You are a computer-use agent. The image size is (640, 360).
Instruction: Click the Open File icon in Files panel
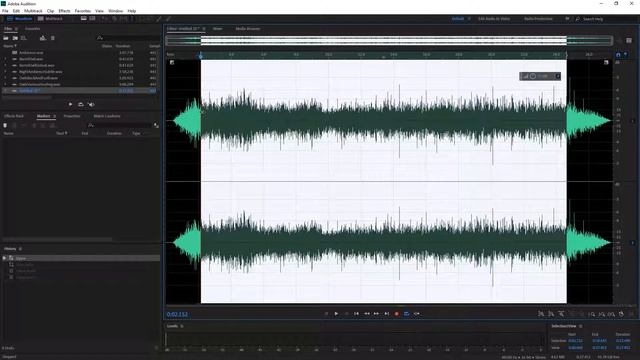[x=6, y=38]
